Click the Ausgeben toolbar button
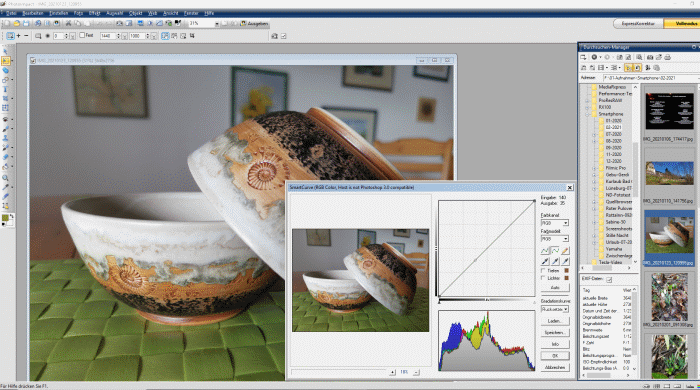The width and height of the screenshot is (700, 390). point(254,24)
